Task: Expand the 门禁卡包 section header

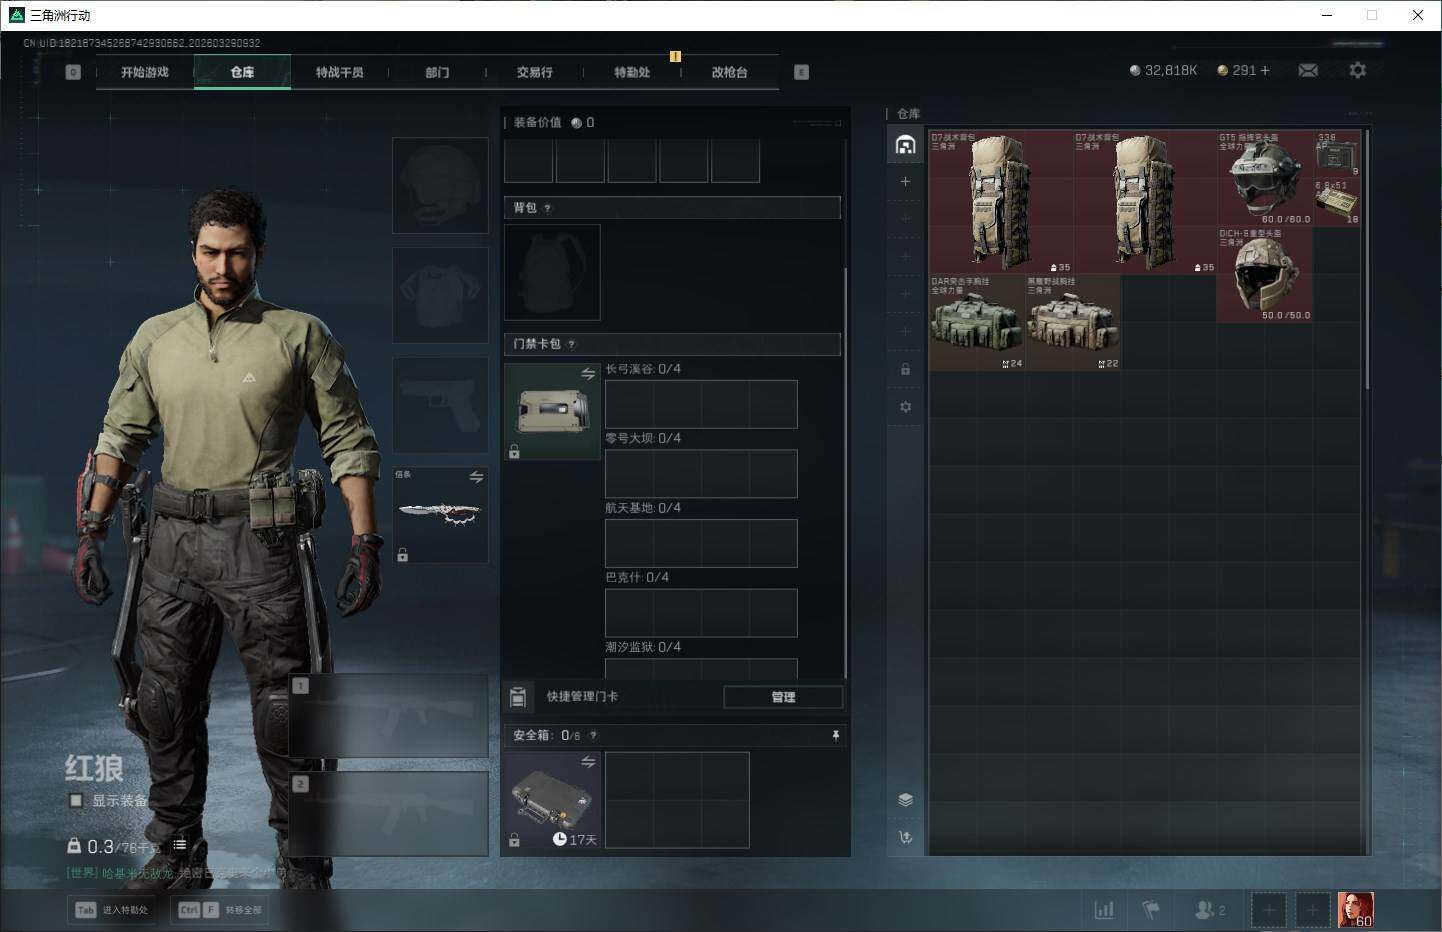Action: [672, 344]
